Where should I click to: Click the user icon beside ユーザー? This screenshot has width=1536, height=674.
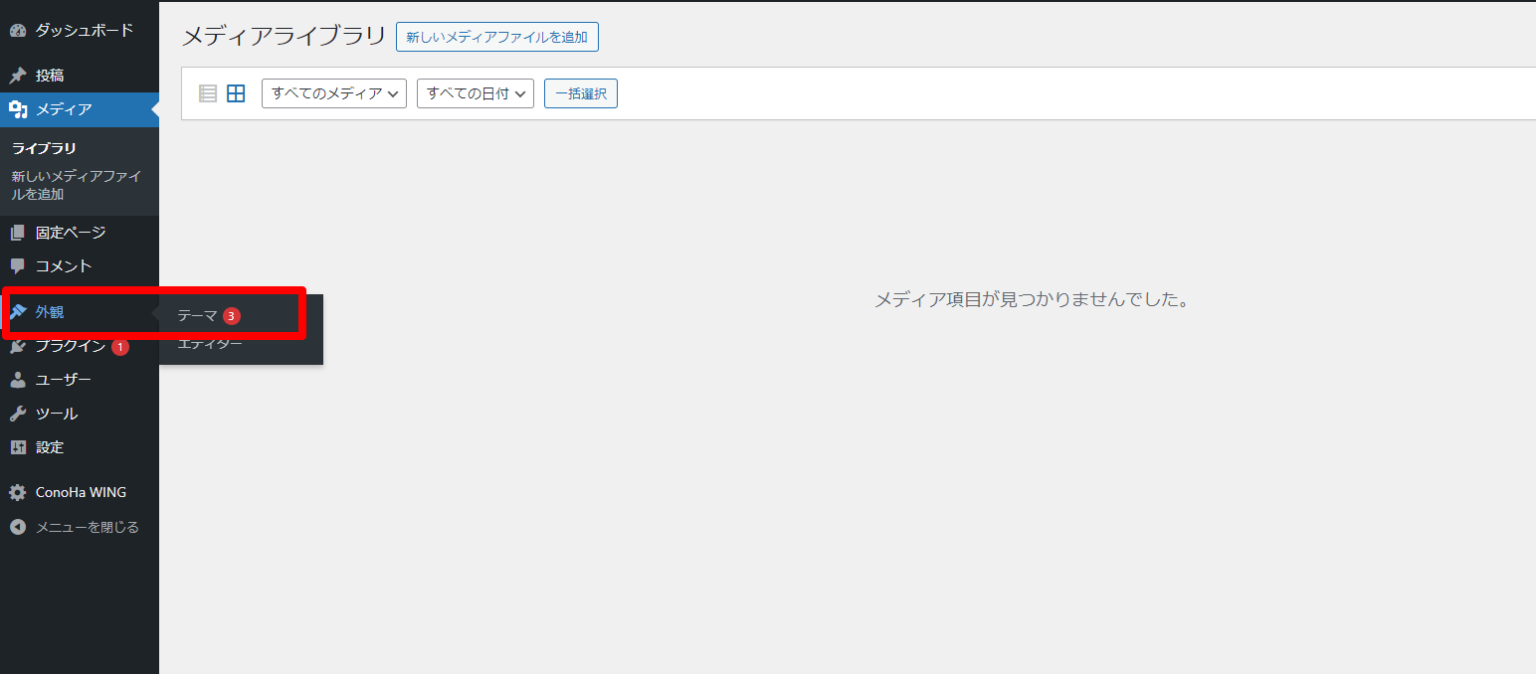click(x=18, y=380)
